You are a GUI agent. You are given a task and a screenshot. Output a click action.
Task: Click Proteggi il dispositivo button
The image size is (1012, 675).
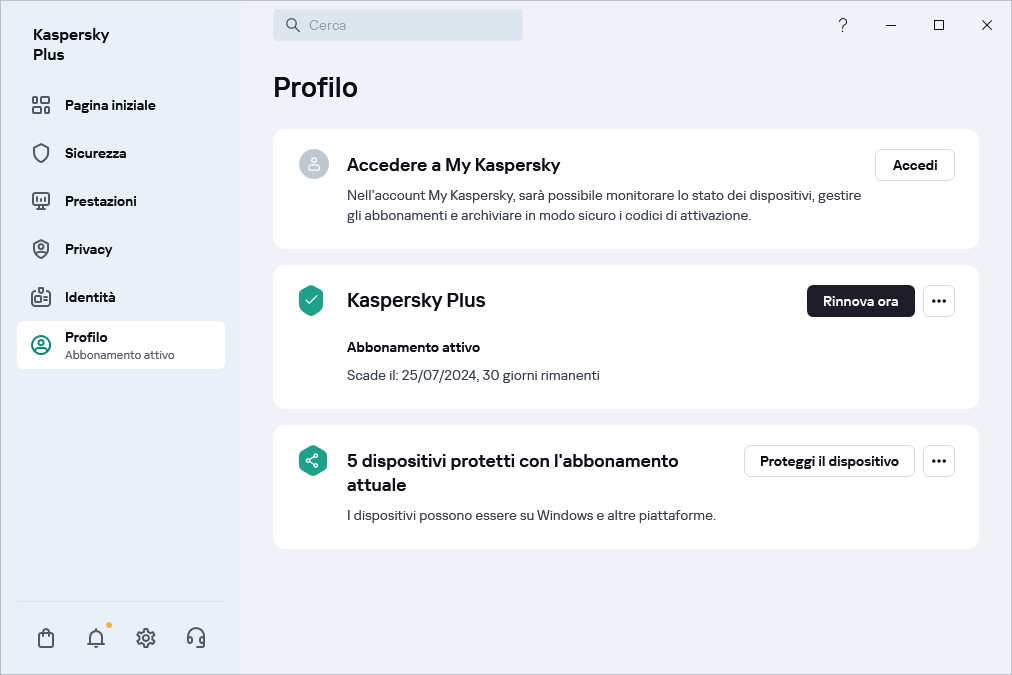point(829,461)
